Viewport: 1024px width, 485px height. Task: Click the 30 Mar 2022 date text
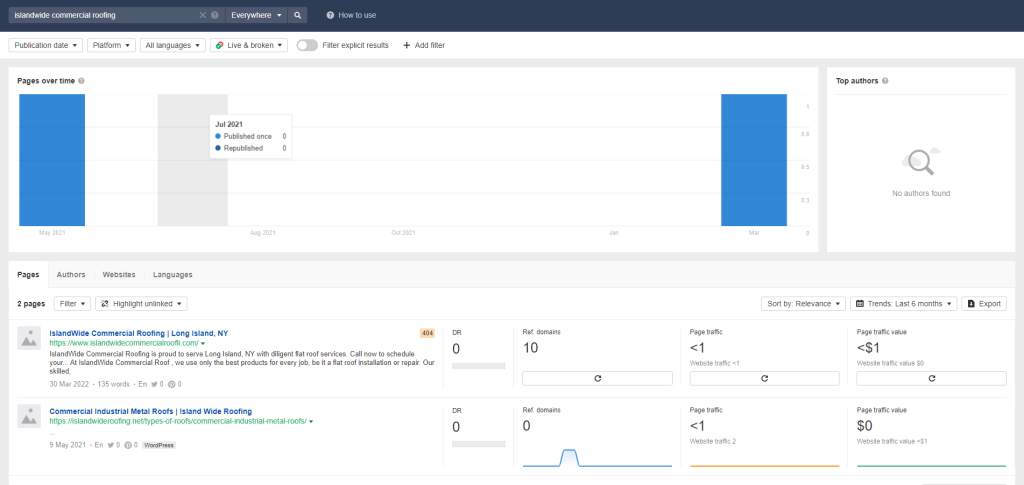click(70, 384)
